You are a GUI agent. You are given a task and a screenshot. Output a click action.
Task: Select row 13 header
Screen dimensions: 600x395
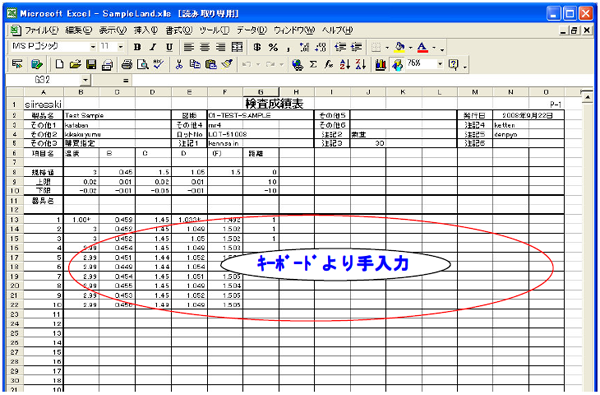(x=15, y=220)
